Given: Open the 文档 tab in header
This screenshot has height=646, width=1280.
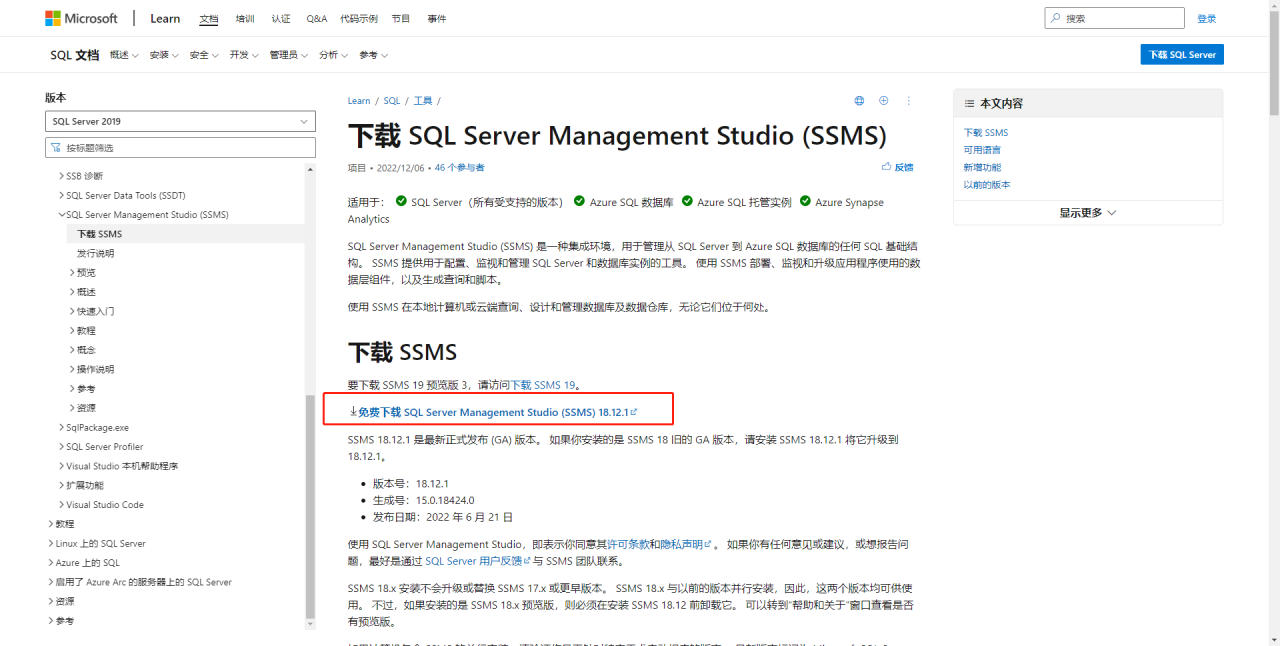Looking at the screenshot, I should click(209, 18).
